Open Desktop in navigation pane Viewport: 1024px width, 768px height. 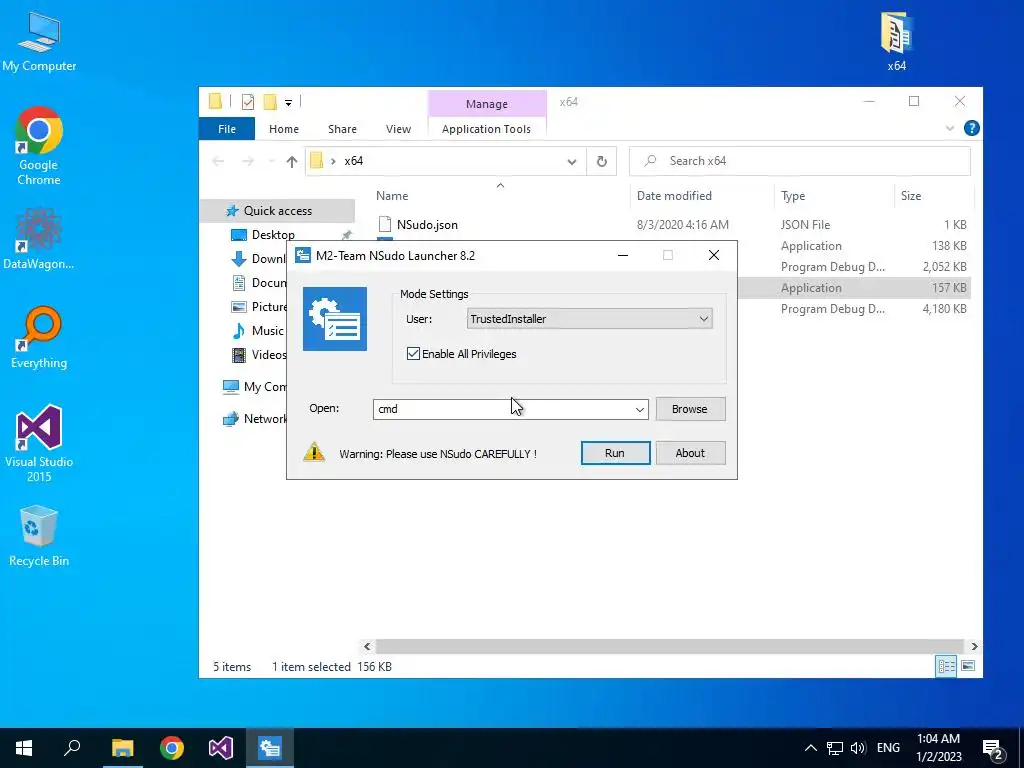(273, 234)
